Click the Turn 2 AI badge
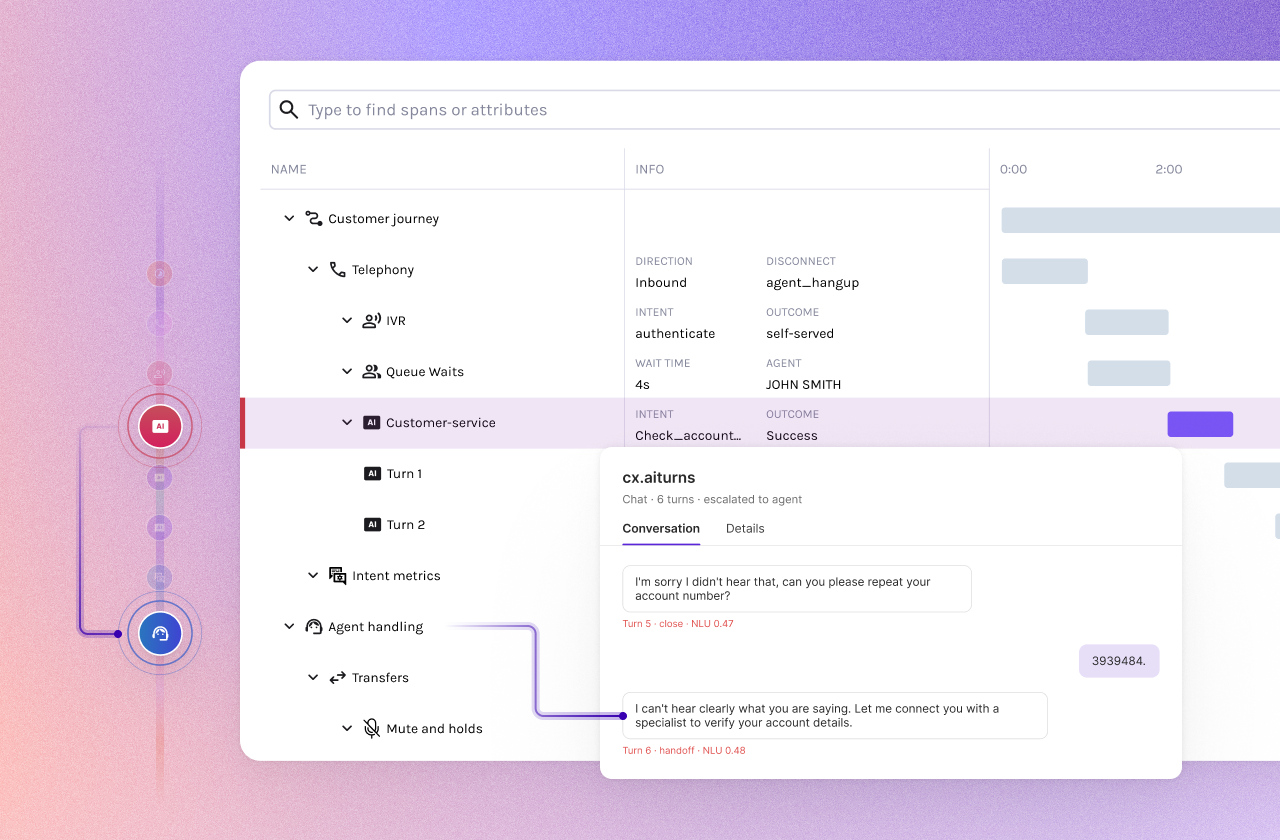The image size is (1280, 840). 372,524
